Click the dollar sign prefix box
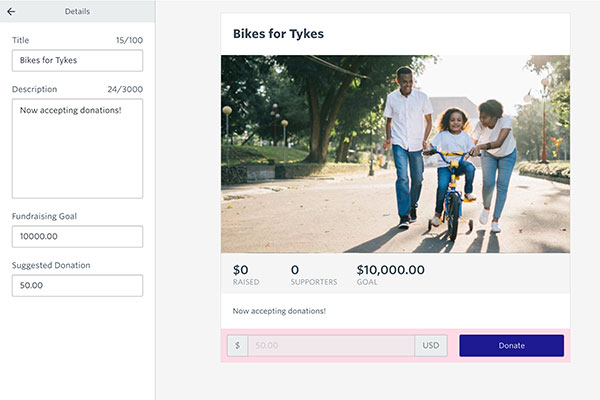Image resolution: width=600 pixels, height=400 pixels. tap(238, 345)
